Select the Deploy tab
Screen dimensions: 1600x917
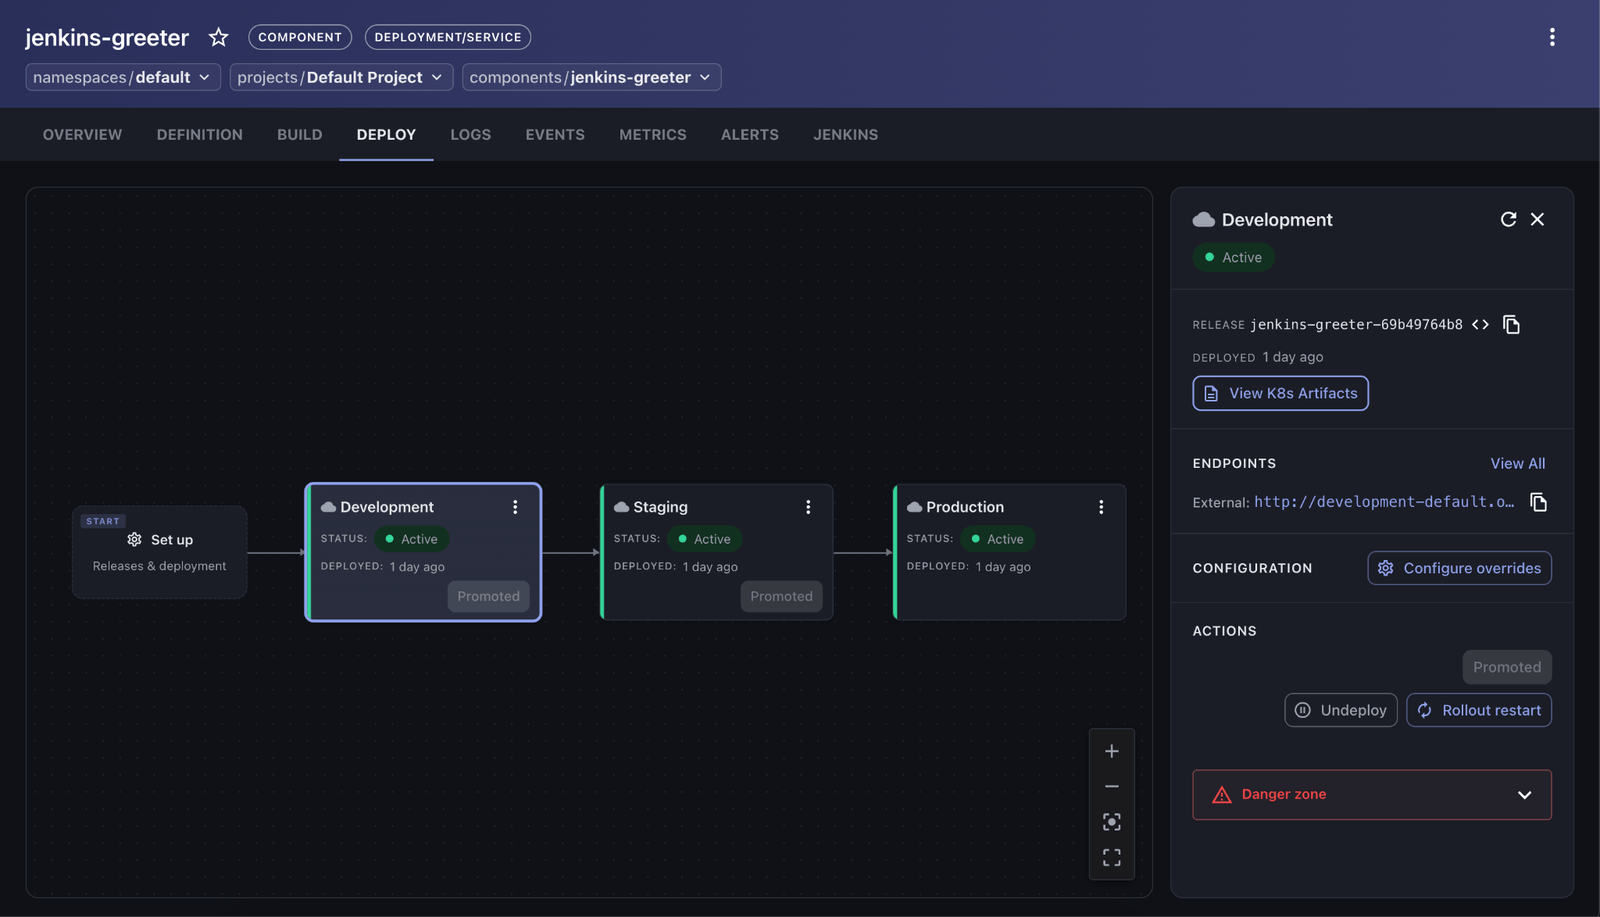386,134
